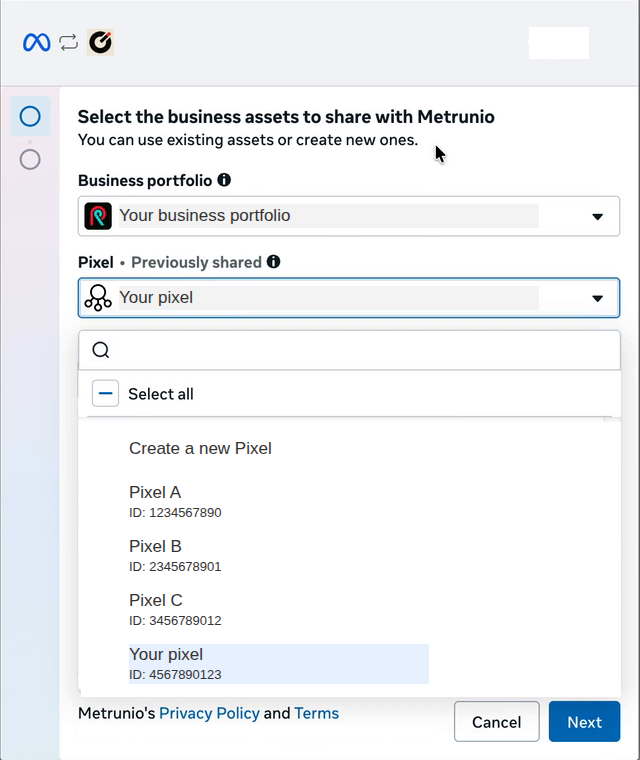640x760 pixels.
Task: Click the Next button
Action: pos(584,721)
